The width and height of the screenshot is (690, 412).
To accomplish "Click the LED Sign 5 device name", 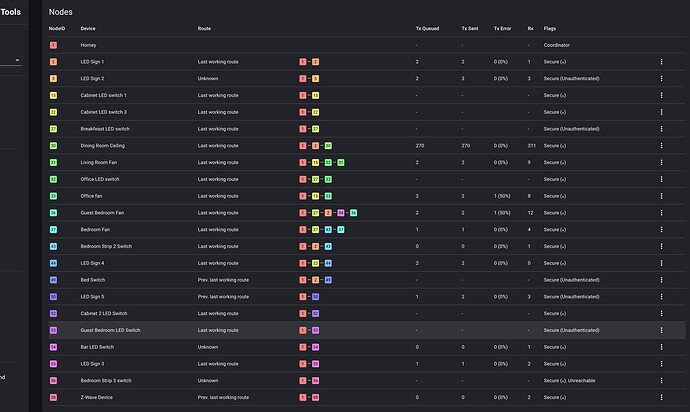I will click(x=92, y=297).
